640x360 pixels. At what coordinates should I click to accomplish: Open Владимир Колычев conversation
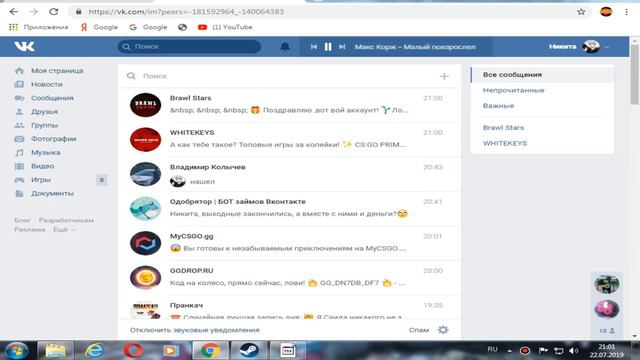pyautogui.click(x=289, y=174)
